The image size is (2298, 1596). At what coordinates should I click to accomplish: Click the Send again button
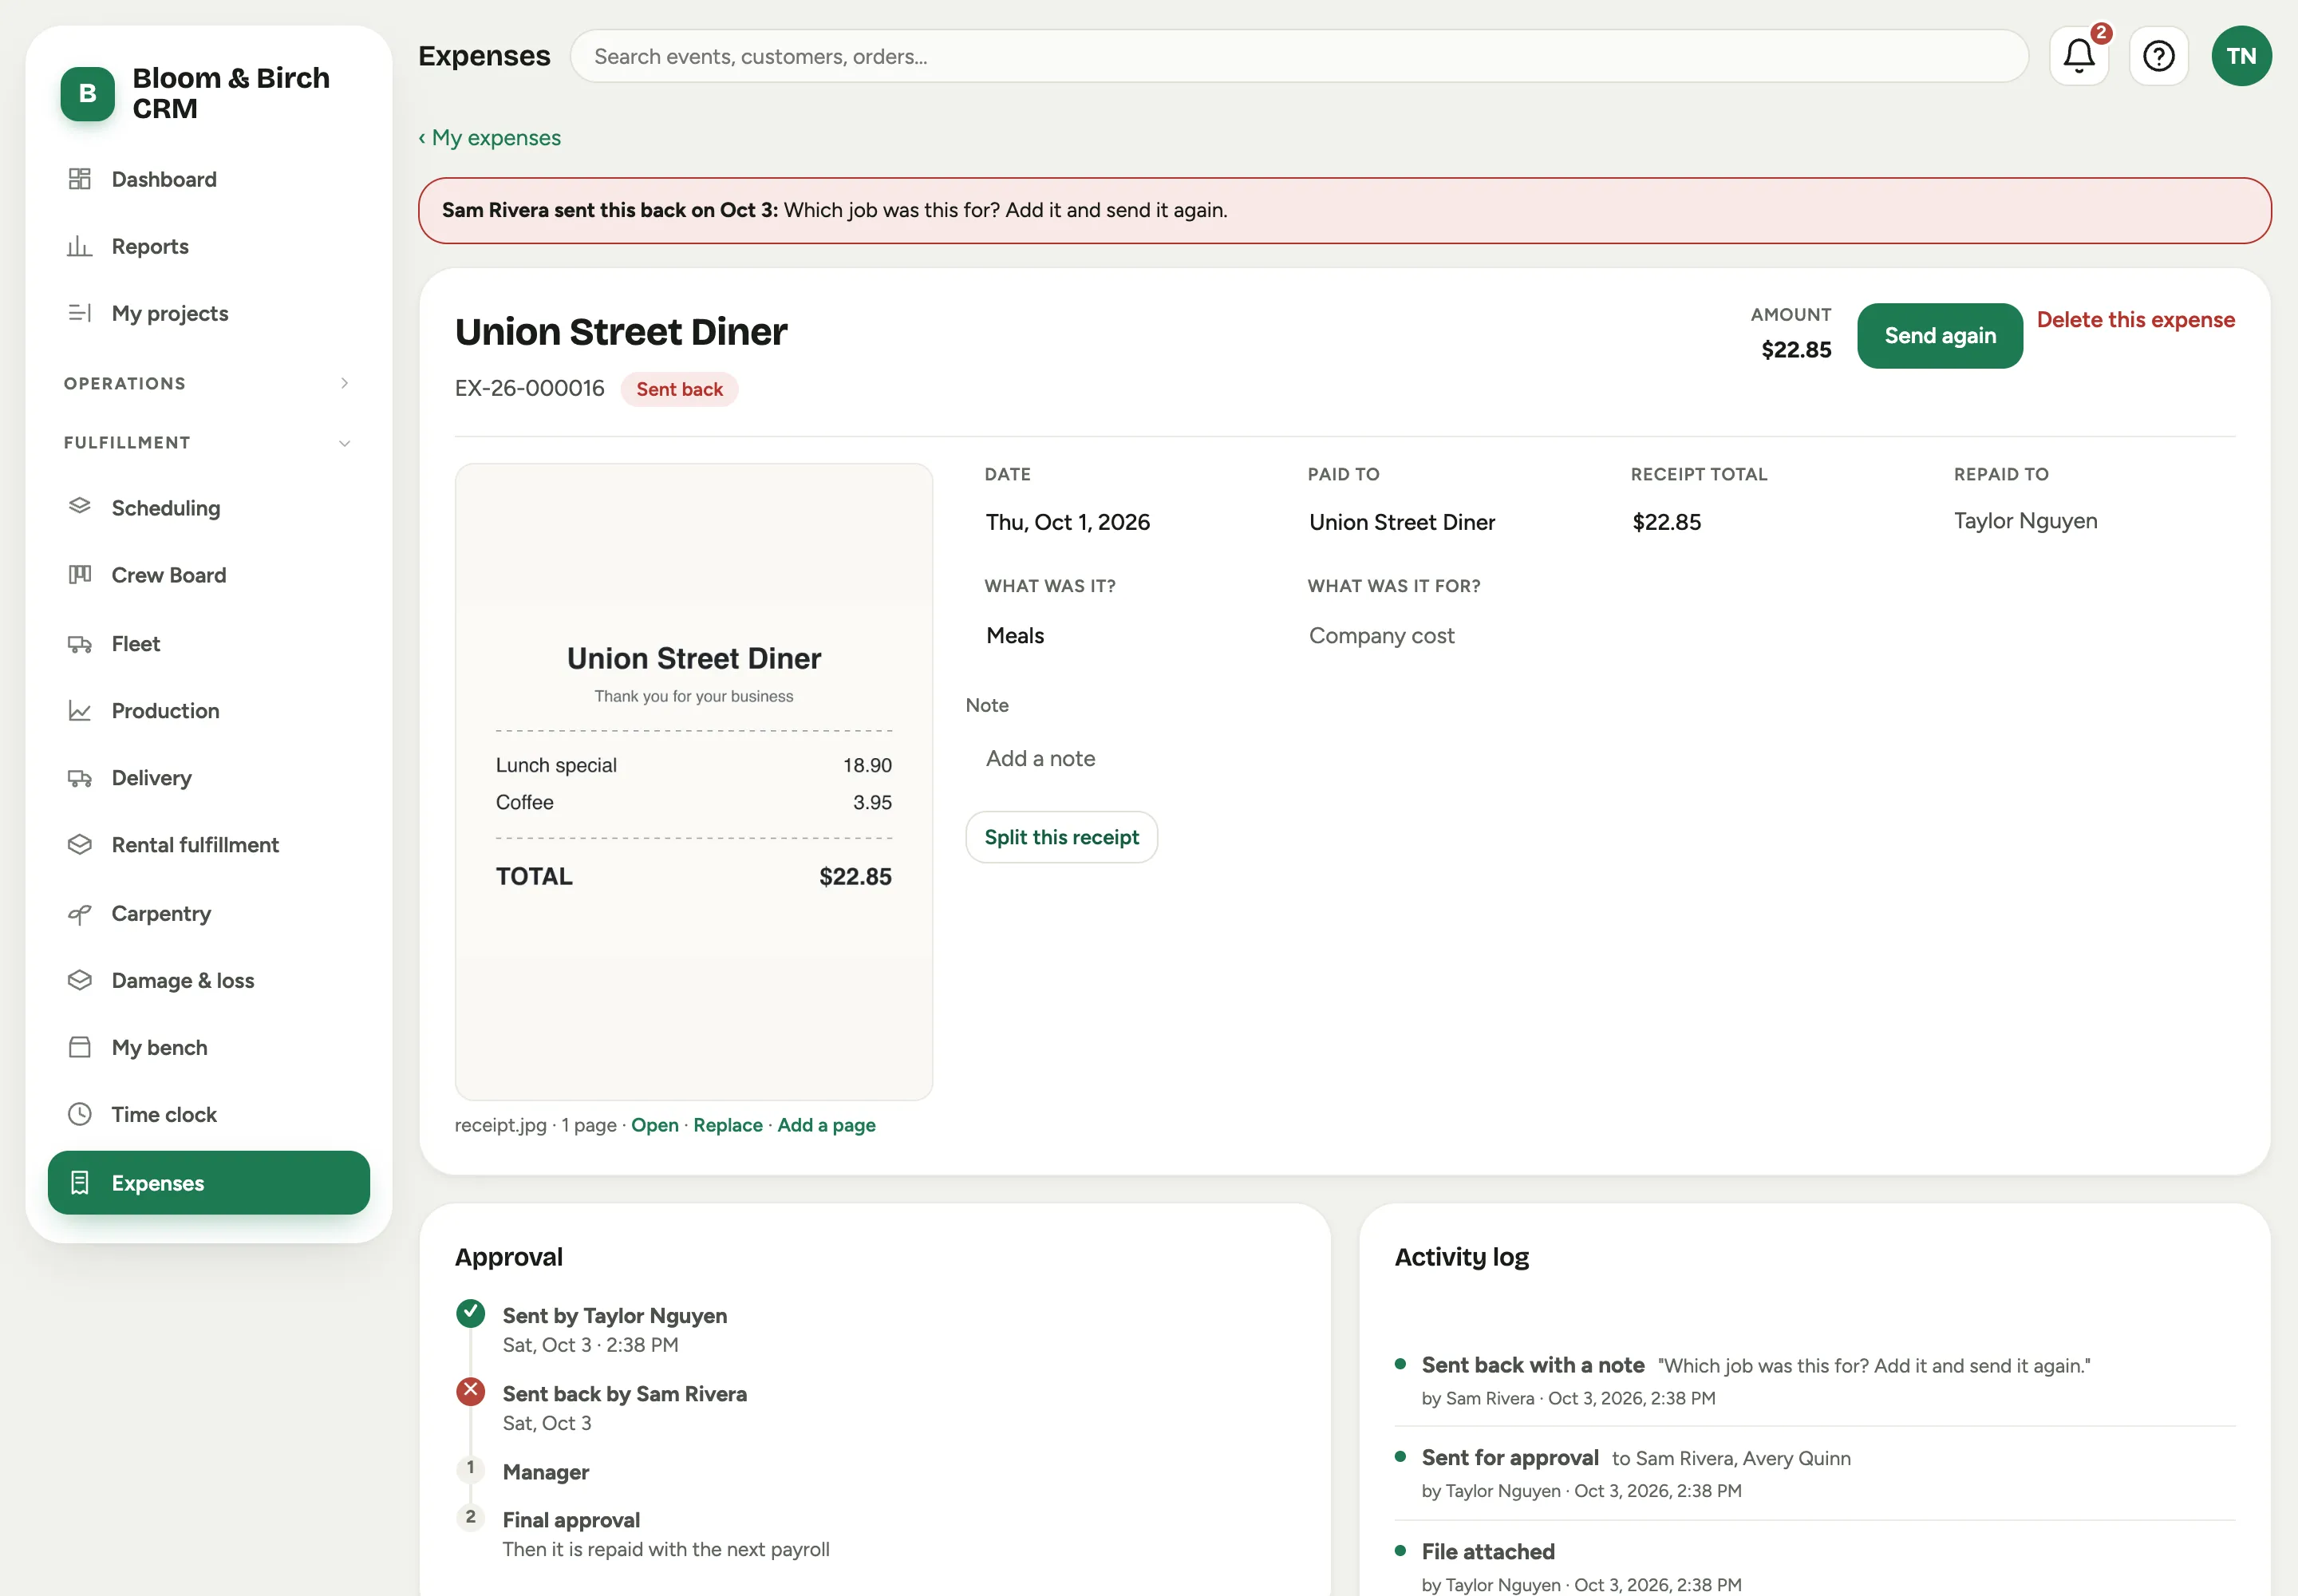[1939, 336]
